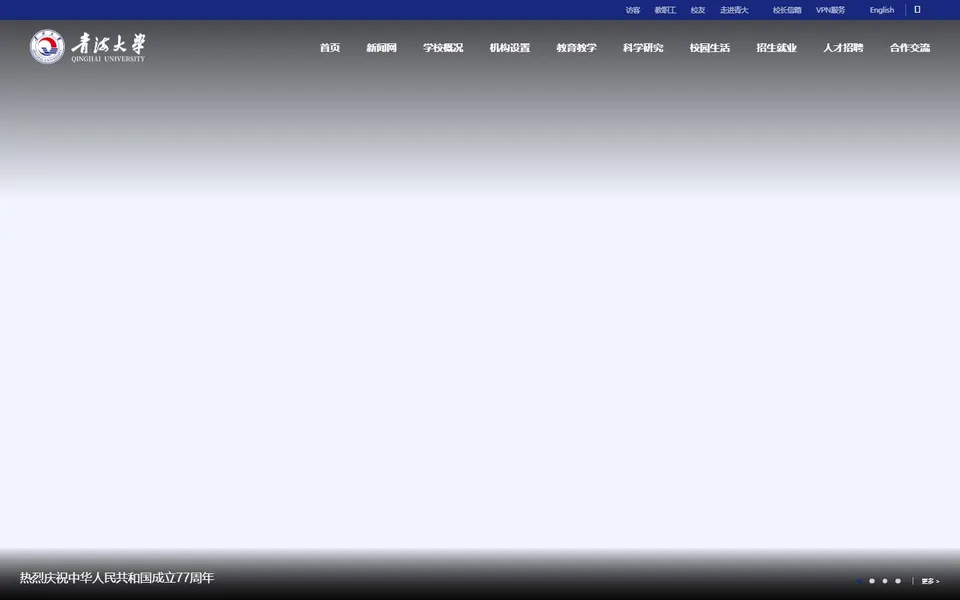Open the headline 热烈庆祝中华人民共和国成立77周年
960x600 pixels.
pos(117,578)
